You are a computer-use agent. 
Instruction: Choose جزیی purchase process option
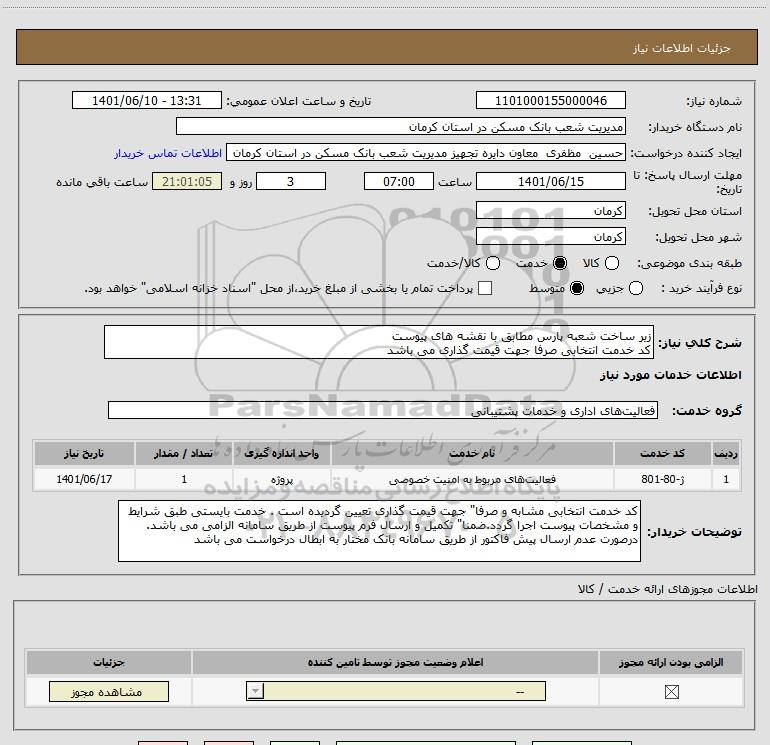[x=636, y=288]
